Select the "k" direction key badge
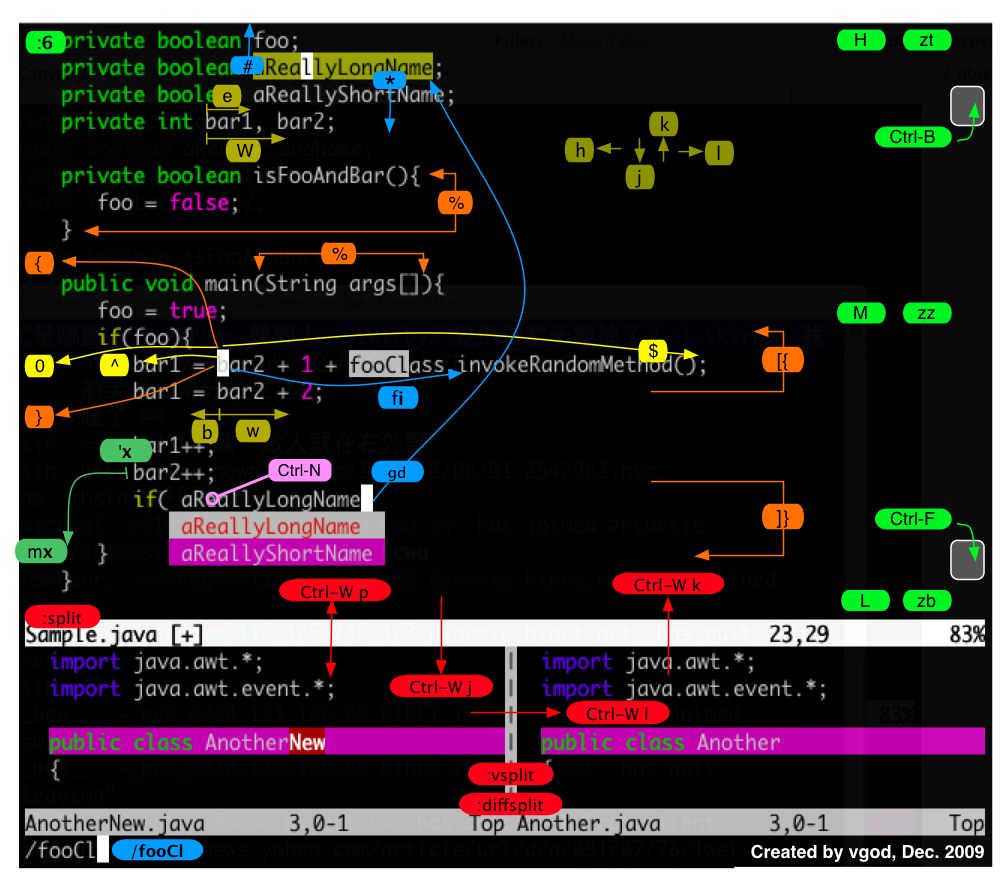The height and width of the screenshot is (884, 1008). tap(663, 124)
